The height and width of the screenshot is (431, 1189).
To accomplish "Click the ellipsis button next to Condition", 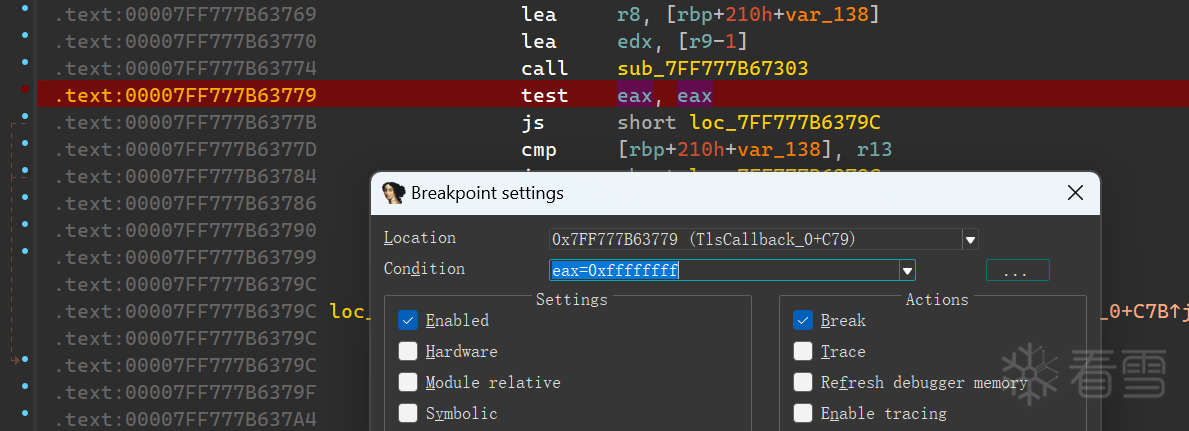I will point(1017,271).
